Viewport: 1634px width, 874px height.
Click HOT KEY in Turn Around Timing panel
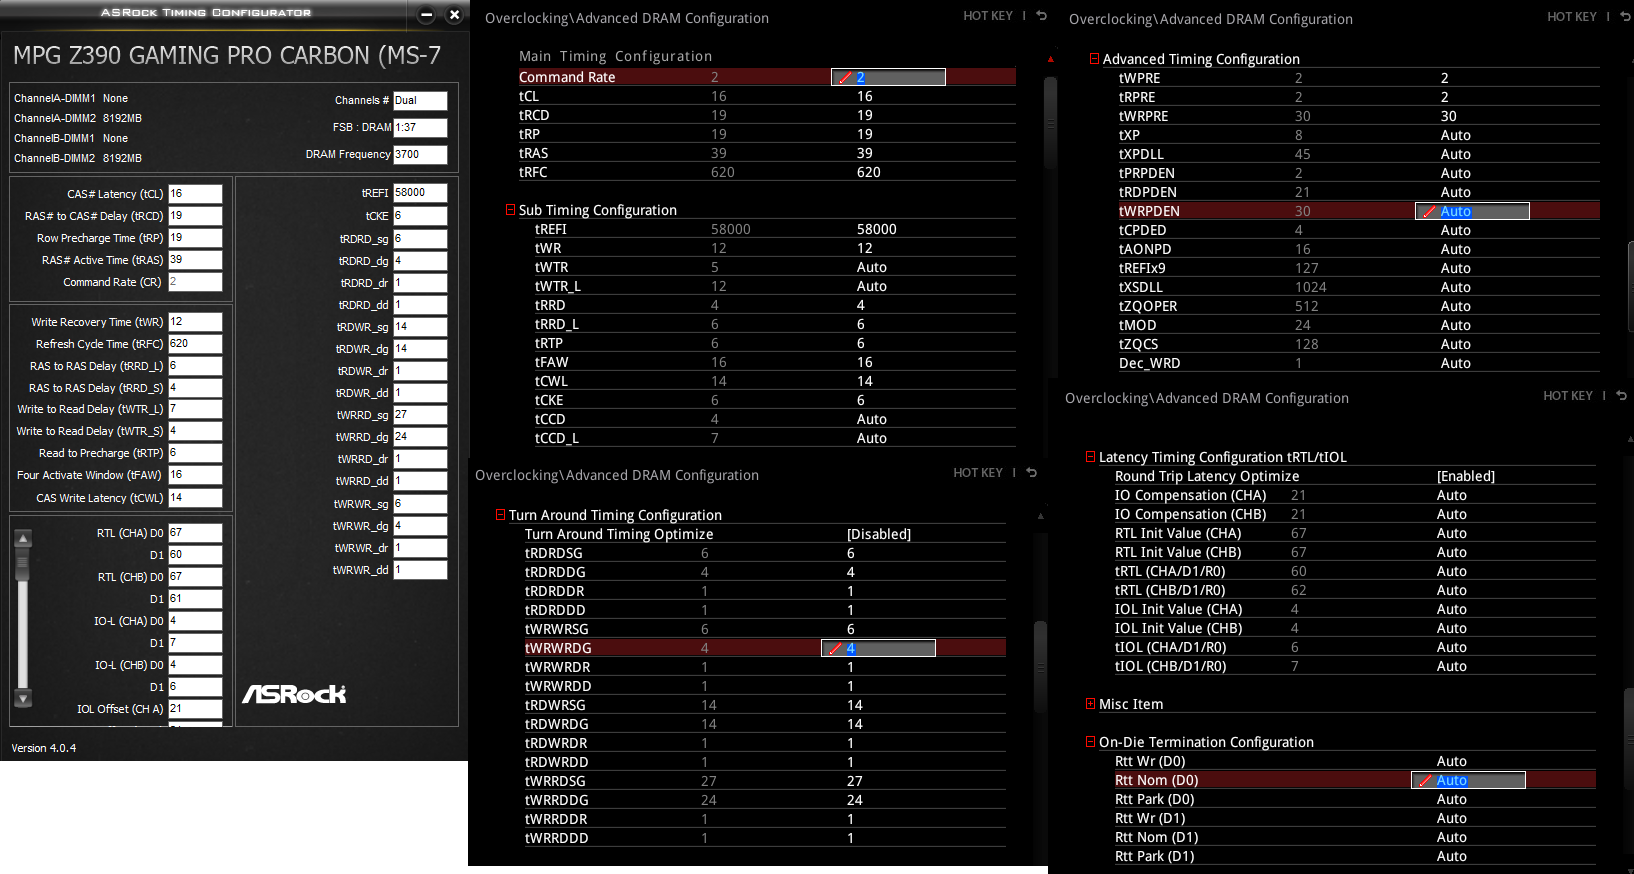[x=978, y=473]
